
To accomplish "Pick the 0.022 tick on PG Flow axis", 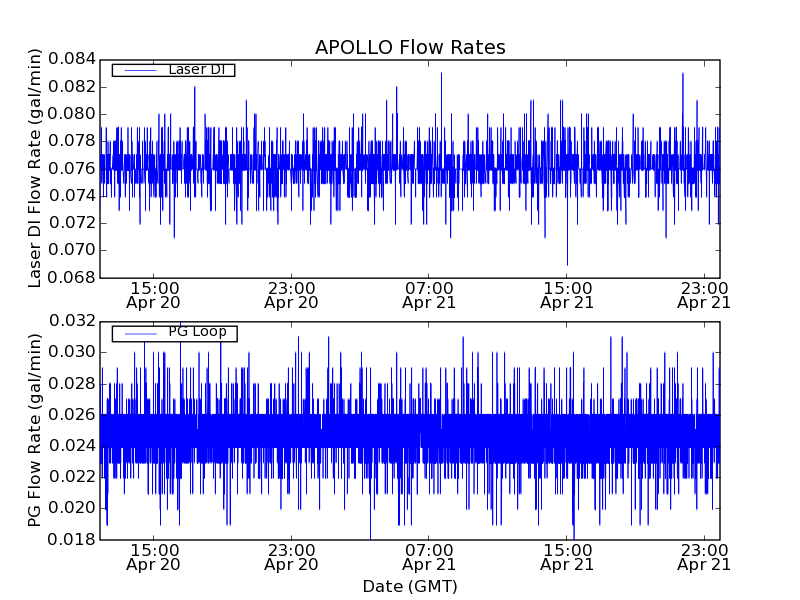I will (72, 478).
